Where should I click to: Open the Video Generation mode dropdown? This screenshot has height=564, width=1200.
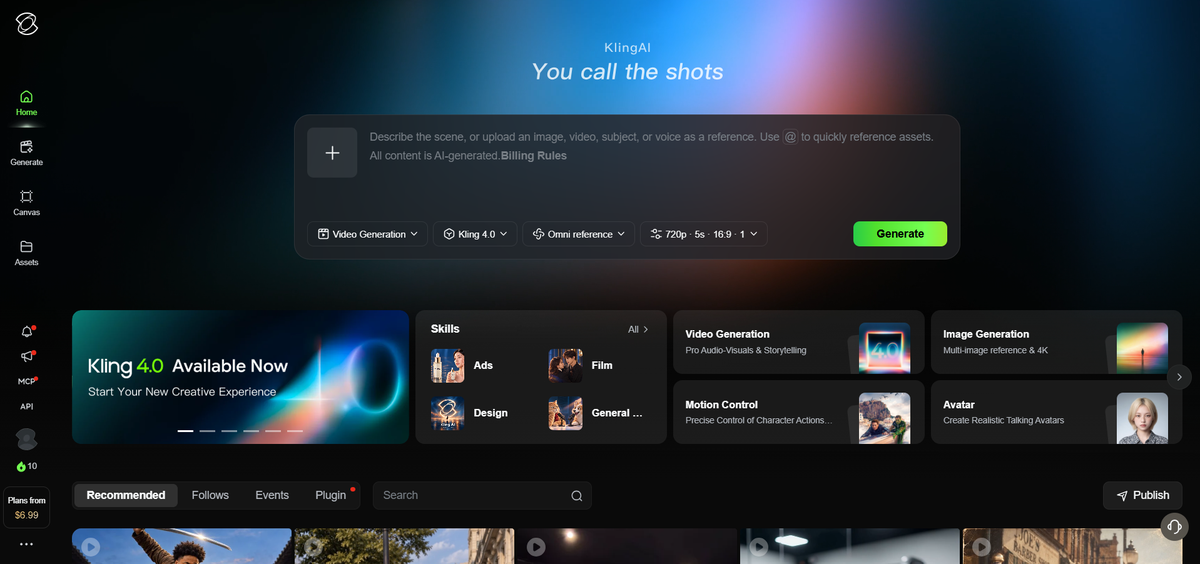[367, 234]
